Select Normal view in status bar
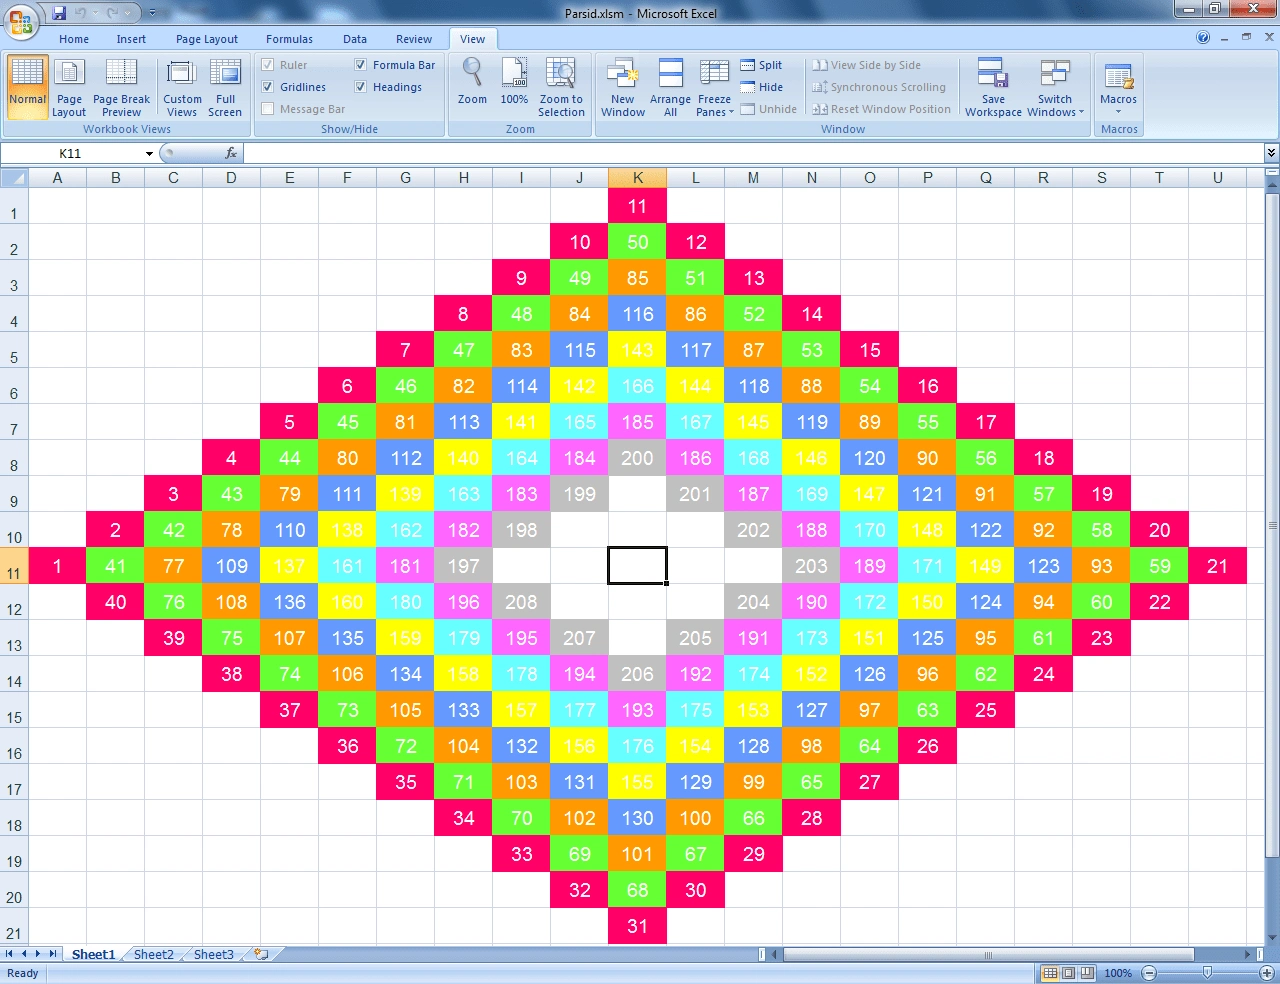This screenshot has width=1280, height=984. (1050, 973)
